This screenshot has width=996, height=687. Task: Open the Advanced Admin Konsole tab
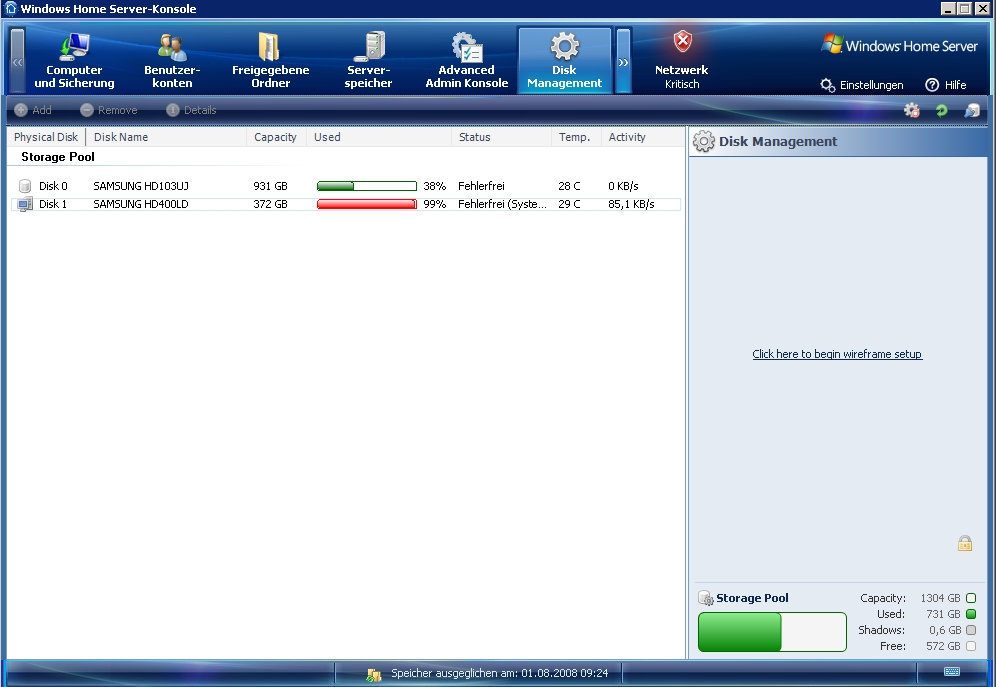coord(467,60)
